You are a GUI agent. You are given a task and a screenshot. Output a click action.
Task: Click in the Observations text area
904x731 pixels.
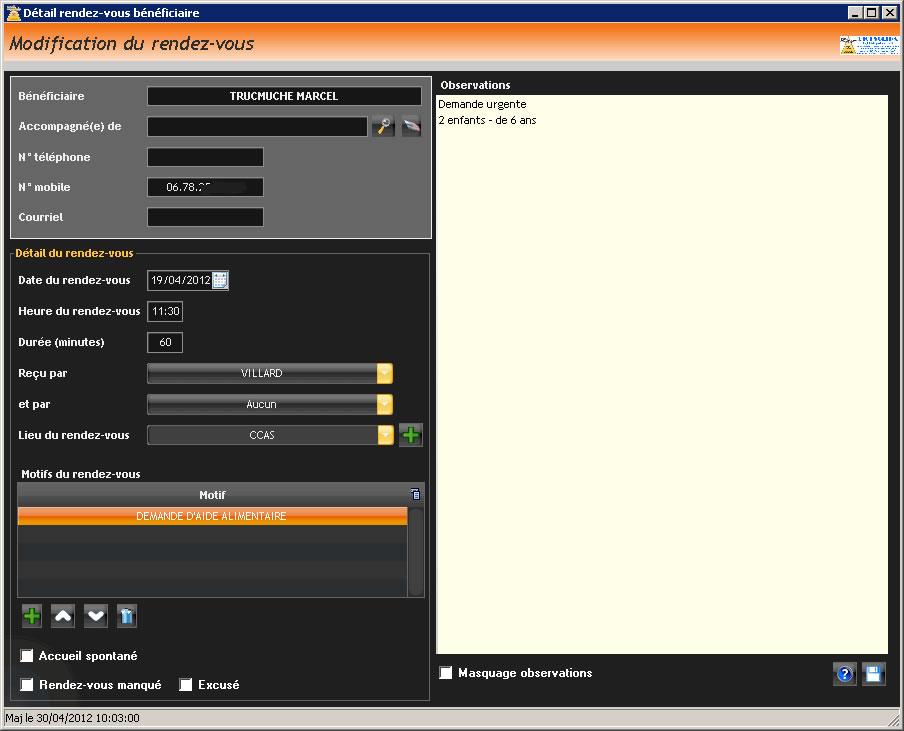pos(662,380)
